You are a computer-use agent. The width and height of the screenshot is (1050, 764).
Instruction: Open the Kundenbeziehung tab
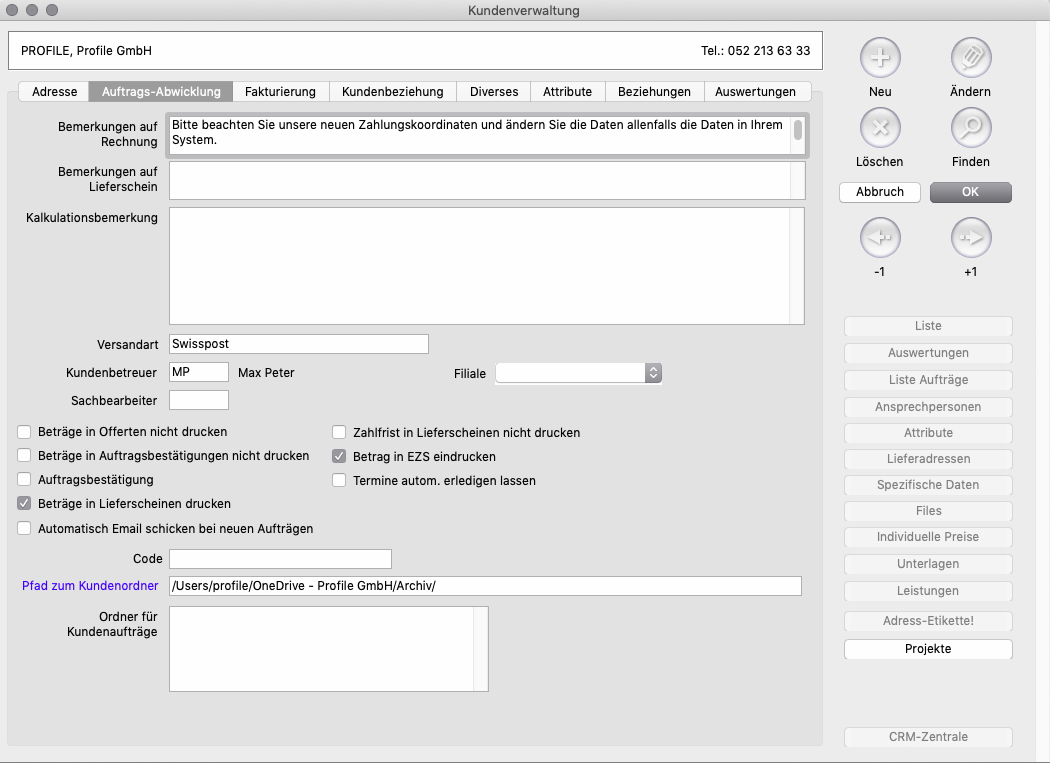[392, 91]
